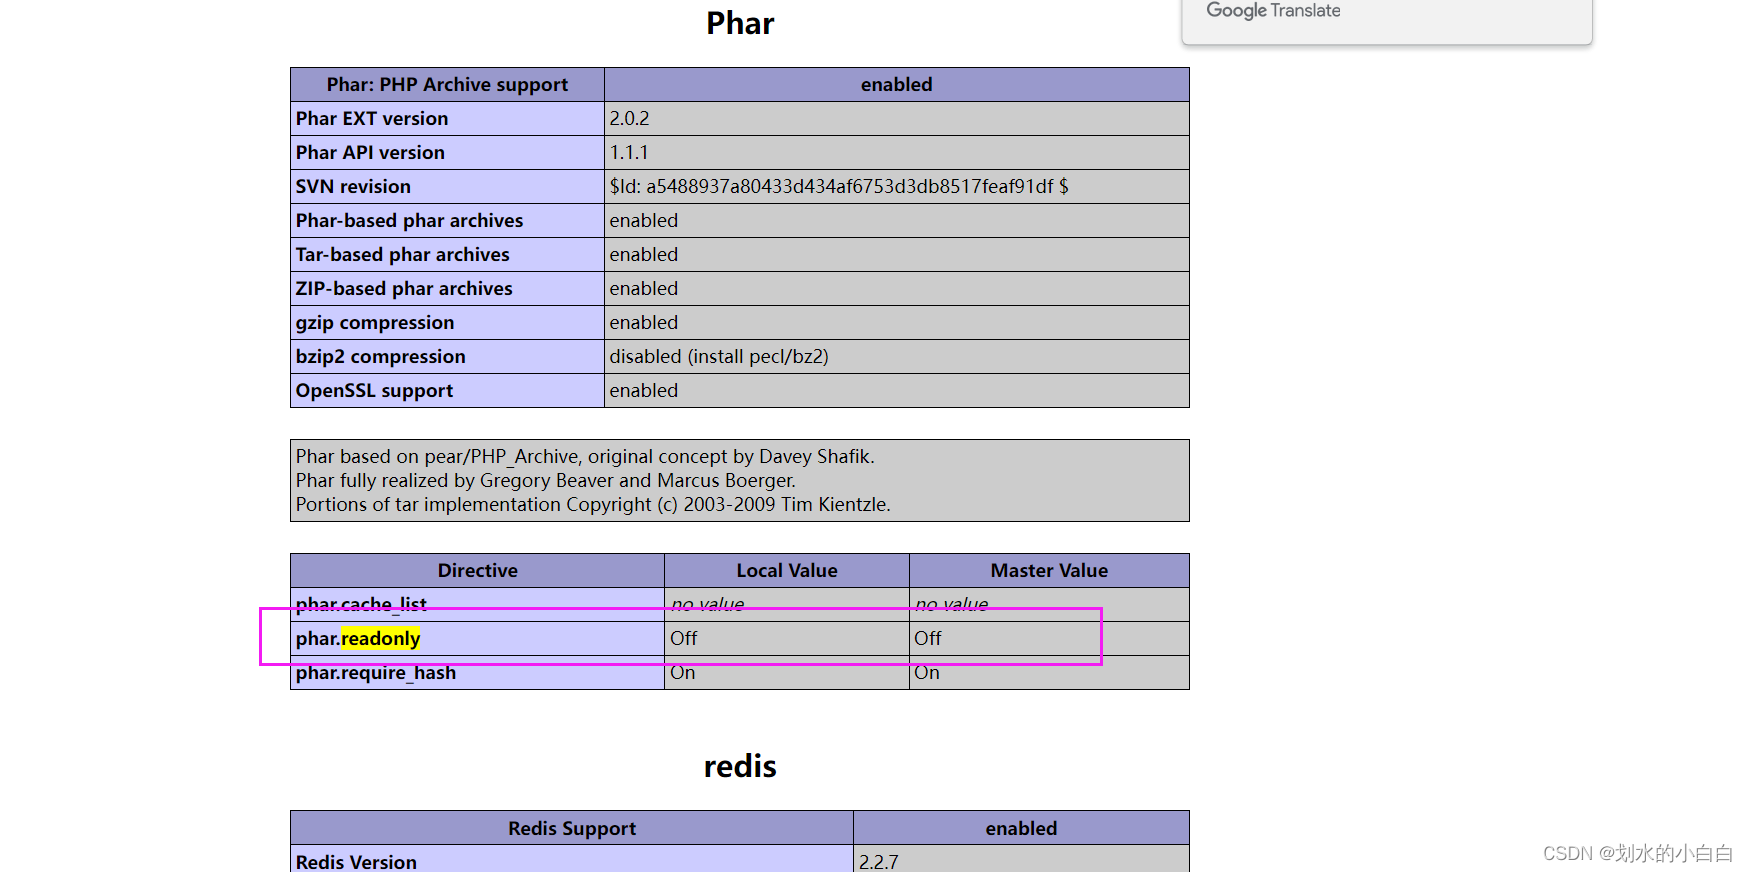Click the enabled cell beside Redis Support

tap(1021, 828)
